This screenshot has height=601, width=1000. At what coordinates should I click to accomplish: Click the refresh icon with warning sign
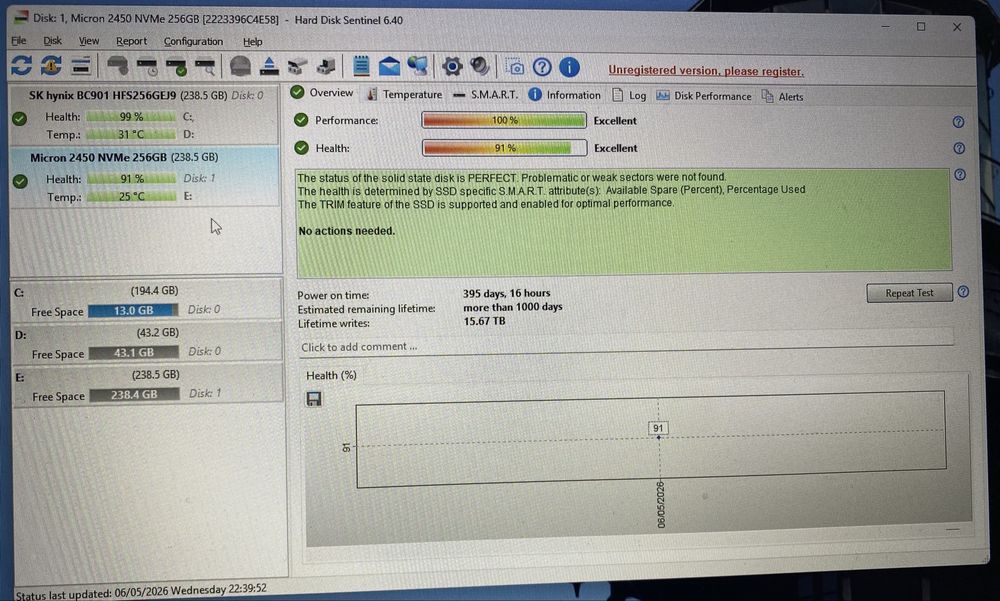point(52,65)
